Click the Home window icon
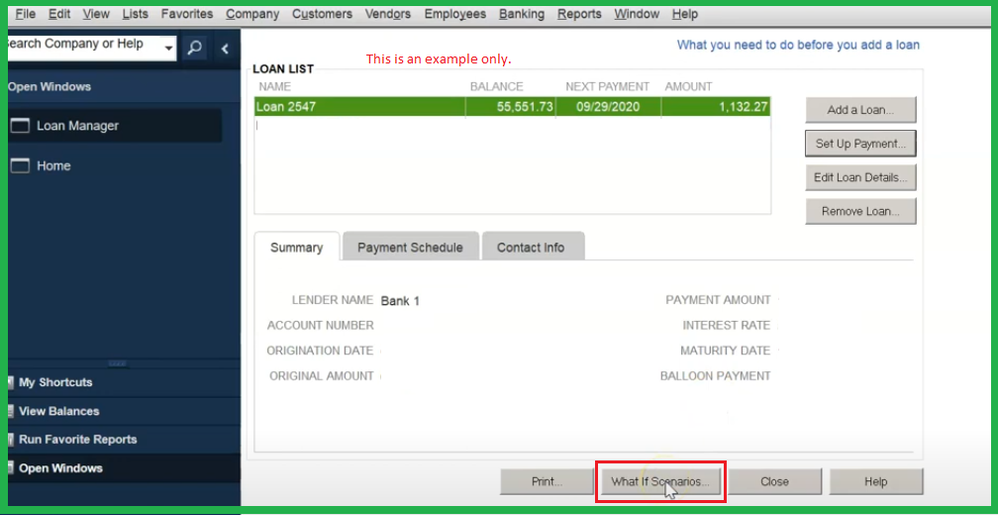This screenshot has width=998, height=515. point(20,166)
